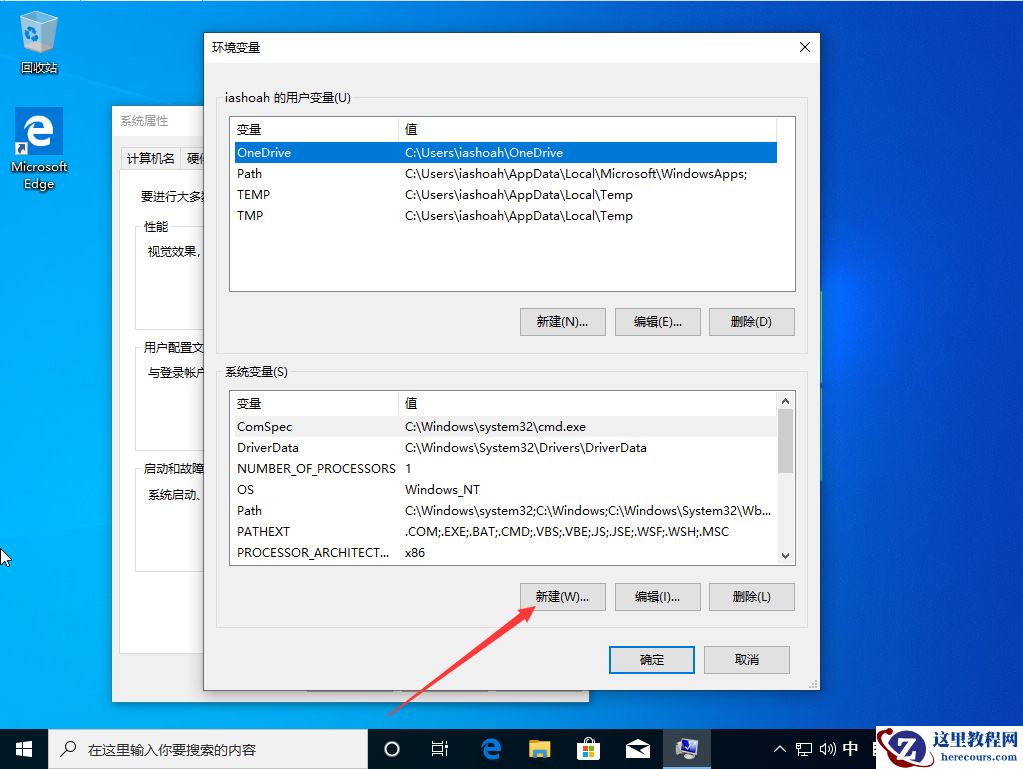
Task: Click the network status icon in tray
Action: pos(803,748)
